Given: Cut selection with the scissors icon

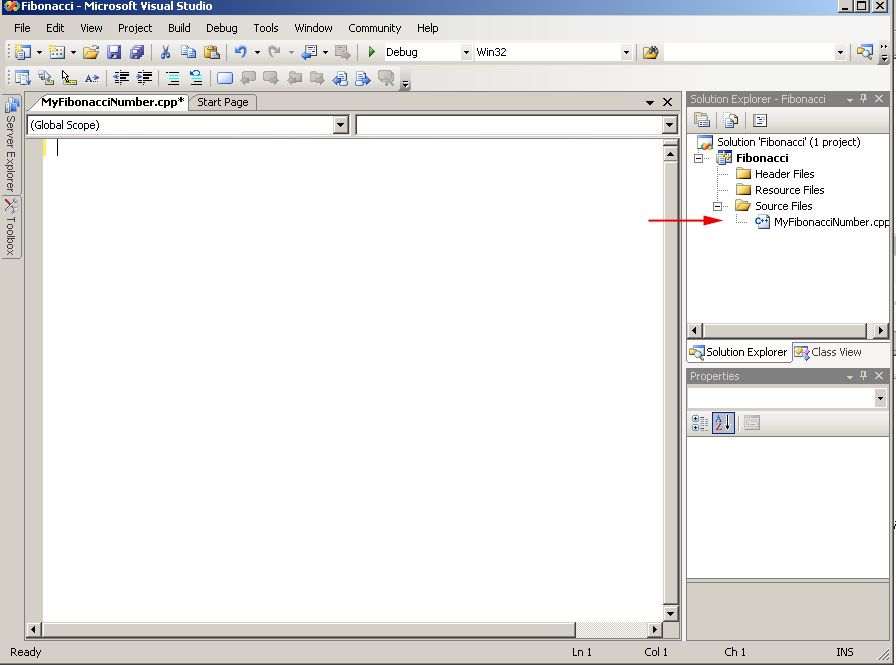Looking at the screenshot, I should tap(165, 52).
